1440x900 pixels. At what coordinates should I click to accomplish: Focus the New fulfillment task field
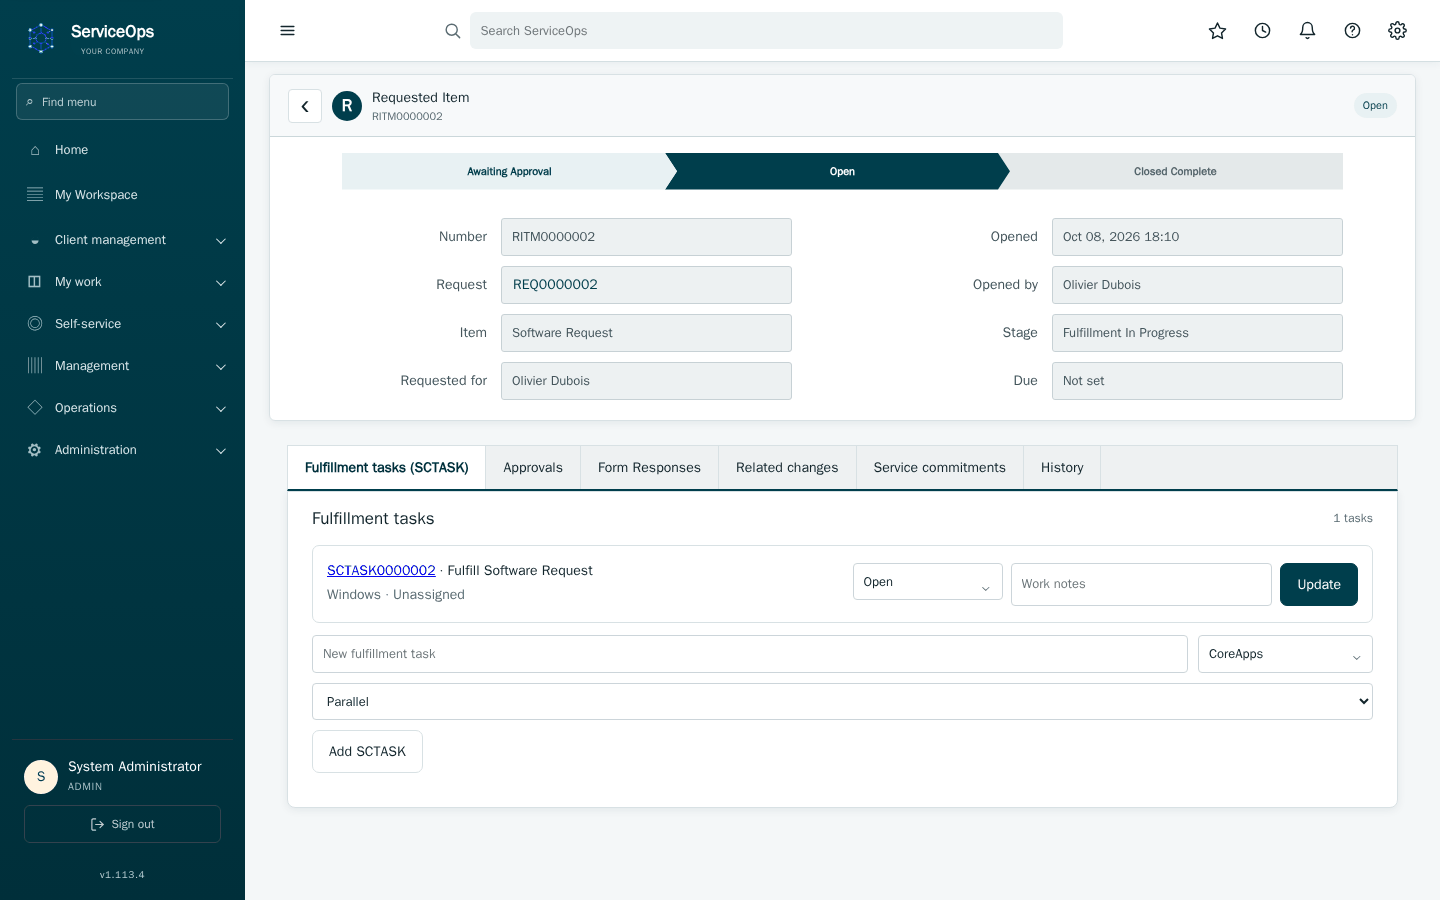click(x=749, y=654)
